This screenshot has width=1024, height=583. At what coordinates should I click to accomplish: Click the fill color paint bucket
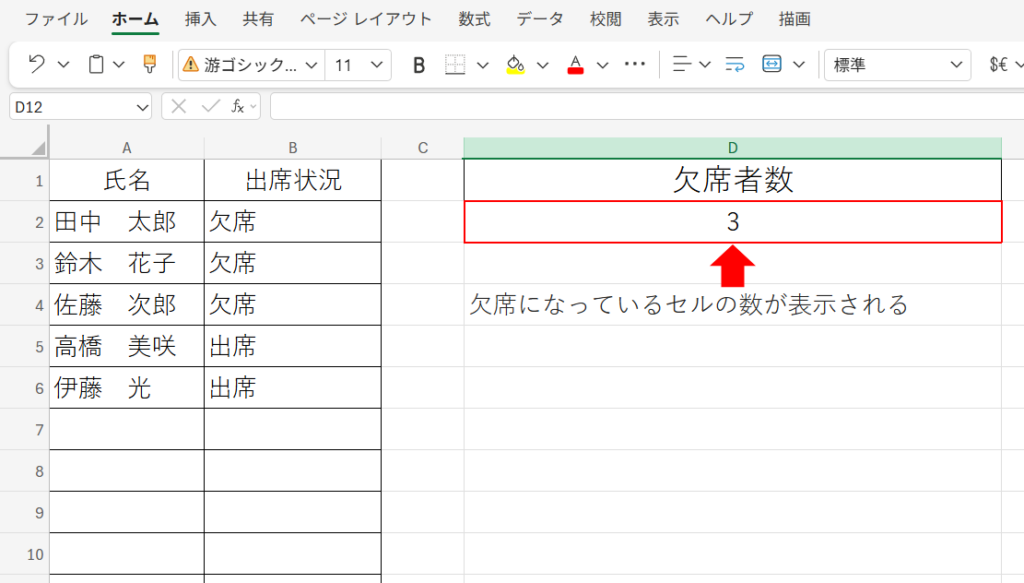515,65
